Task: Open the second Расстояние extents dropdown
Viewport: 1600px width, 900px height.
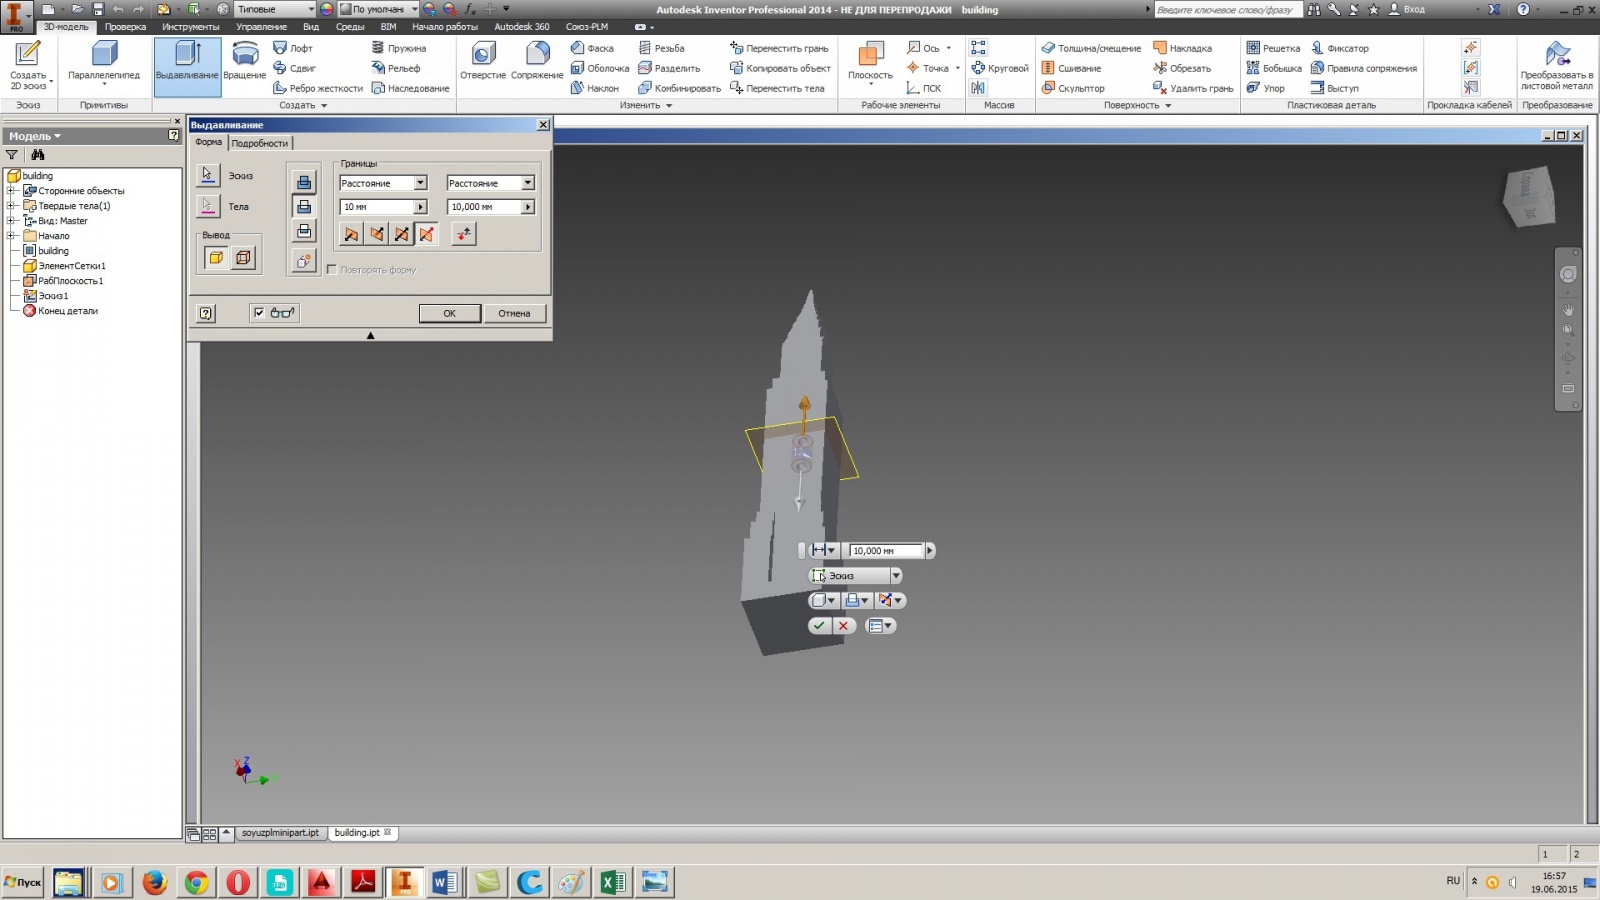Action: coord(528,183)
